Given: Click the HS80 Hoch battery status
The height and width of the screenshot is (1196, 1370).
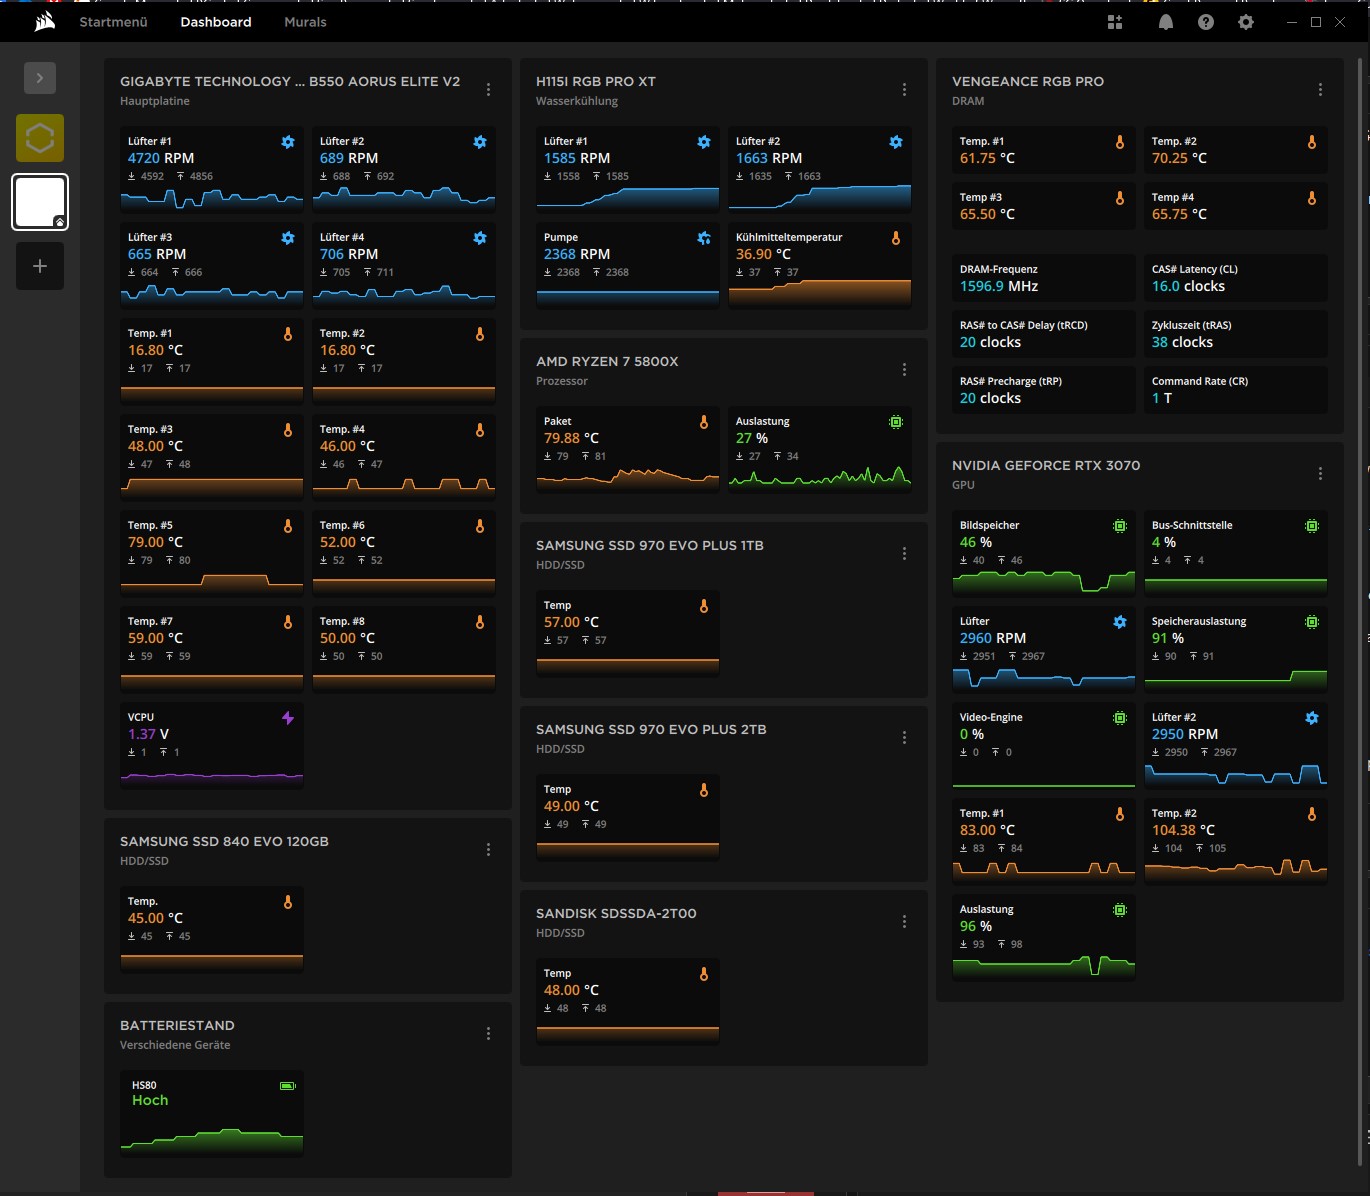Looking at the screenshot, I should point(150,1100).
